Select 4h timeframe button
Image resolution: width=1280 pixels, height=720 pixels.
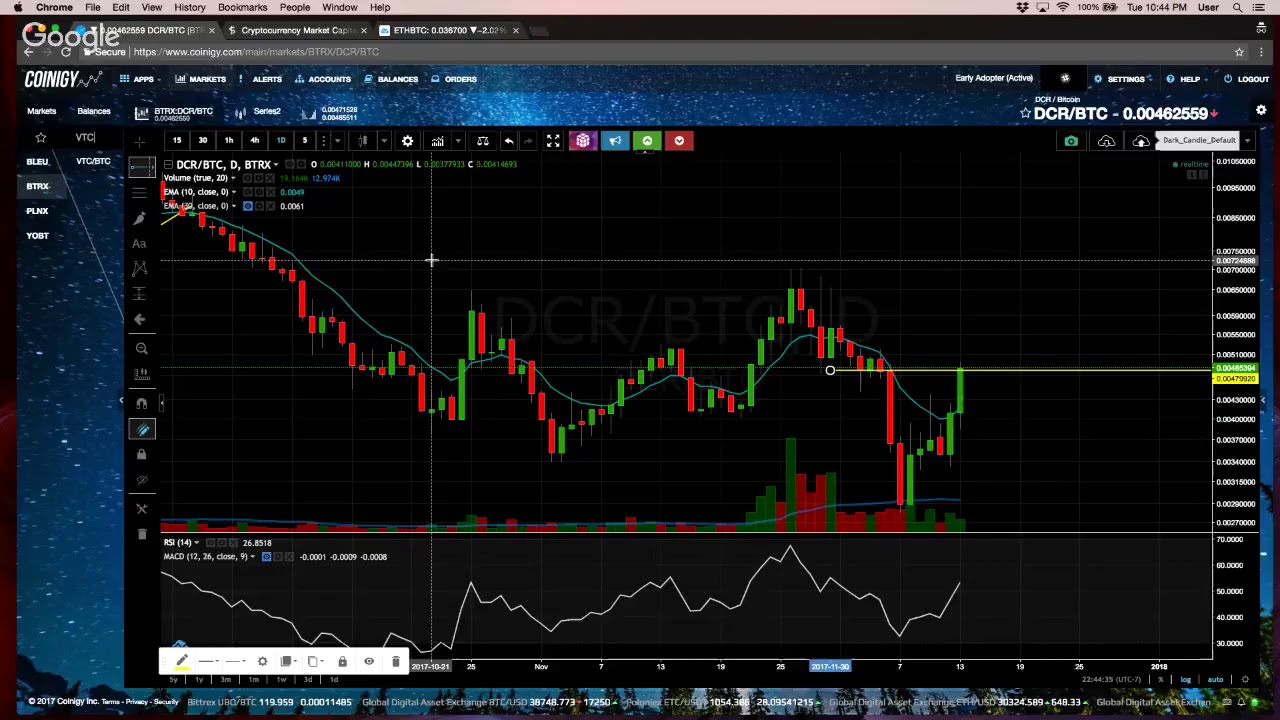pyautogui.click(x=254, y=141)
